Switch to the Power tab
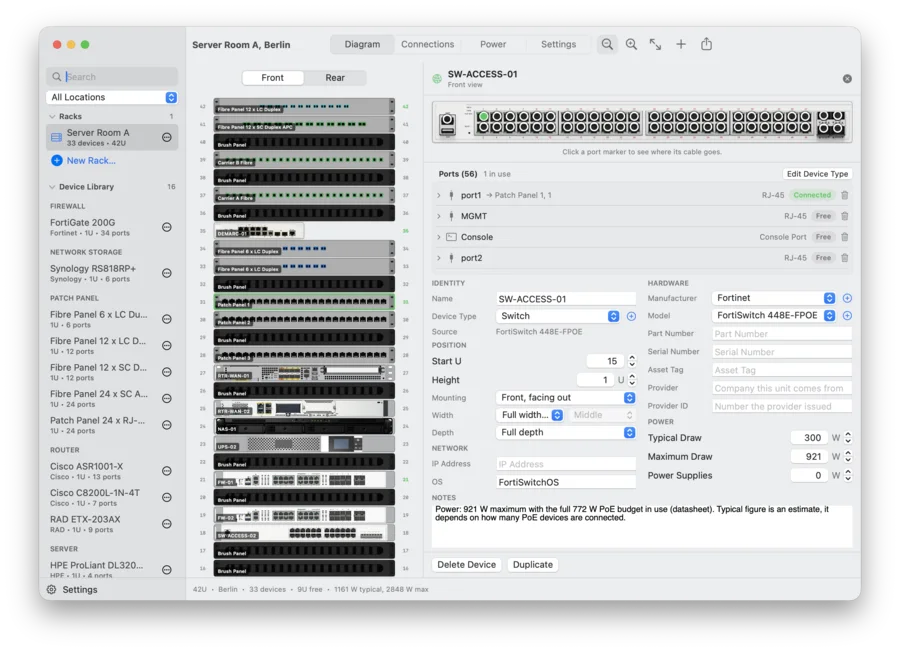 click(493, 44)
